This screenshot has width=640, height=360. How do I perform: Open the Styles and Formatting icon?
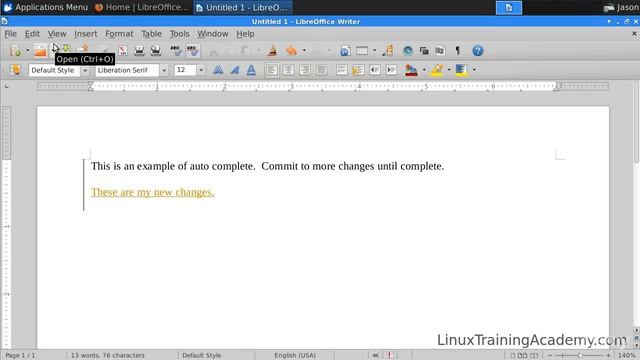pyautogui.click(x=16, y=70)
